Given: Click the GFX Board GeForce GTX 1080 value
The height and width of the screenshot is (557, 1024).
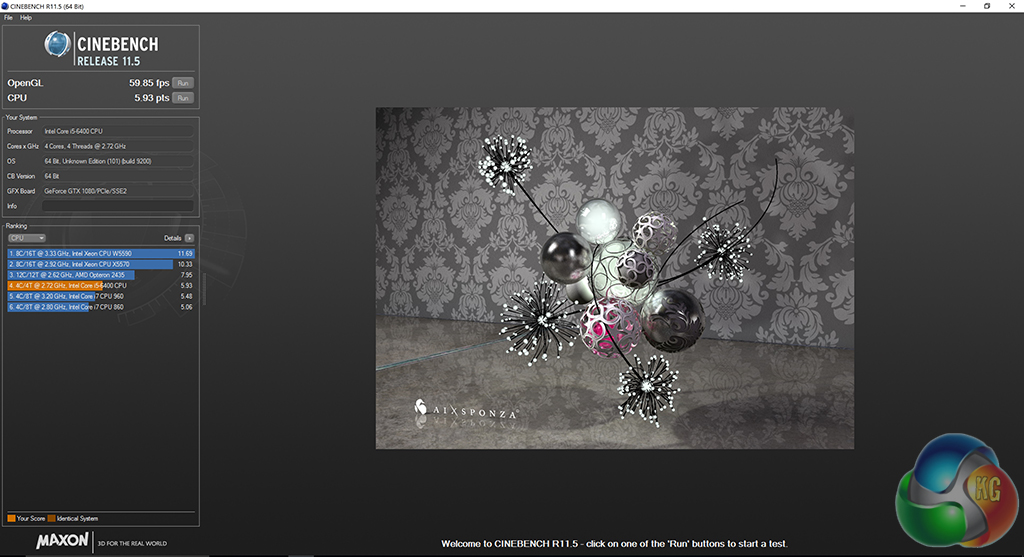Looking at the screenshot, I should (118, 191).
